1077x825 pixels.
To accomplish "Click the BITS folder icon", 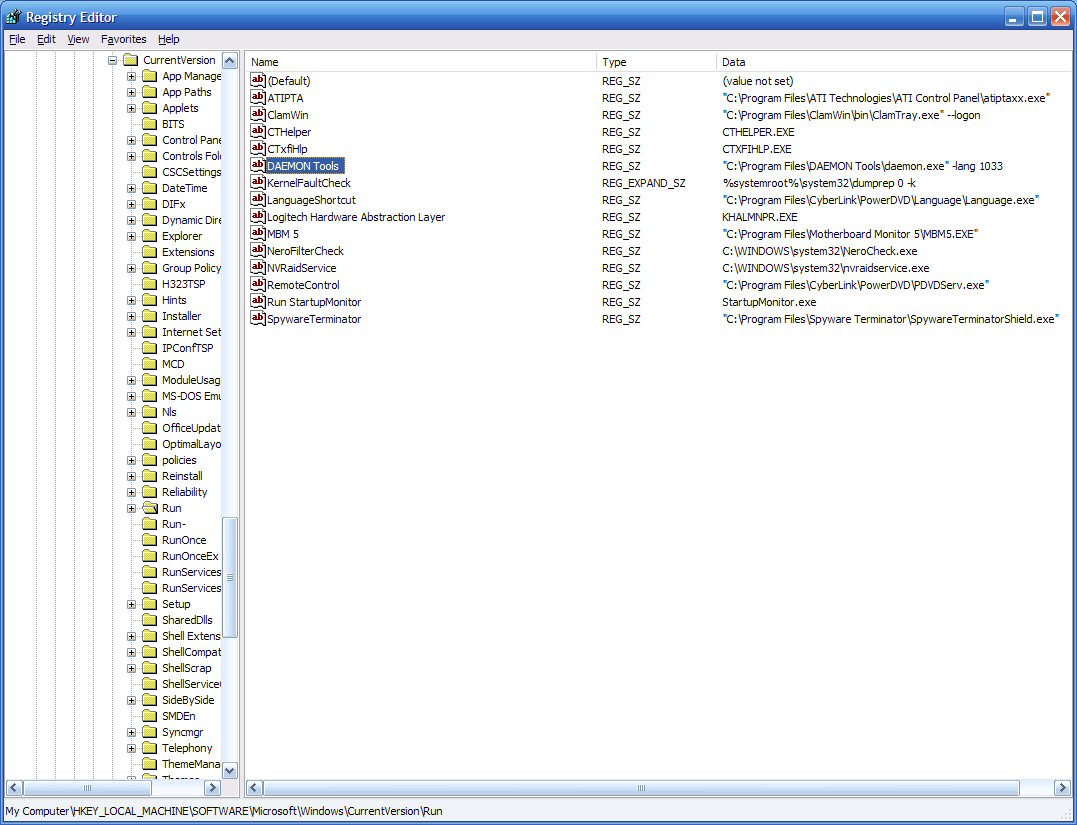I will click(150, 124).
